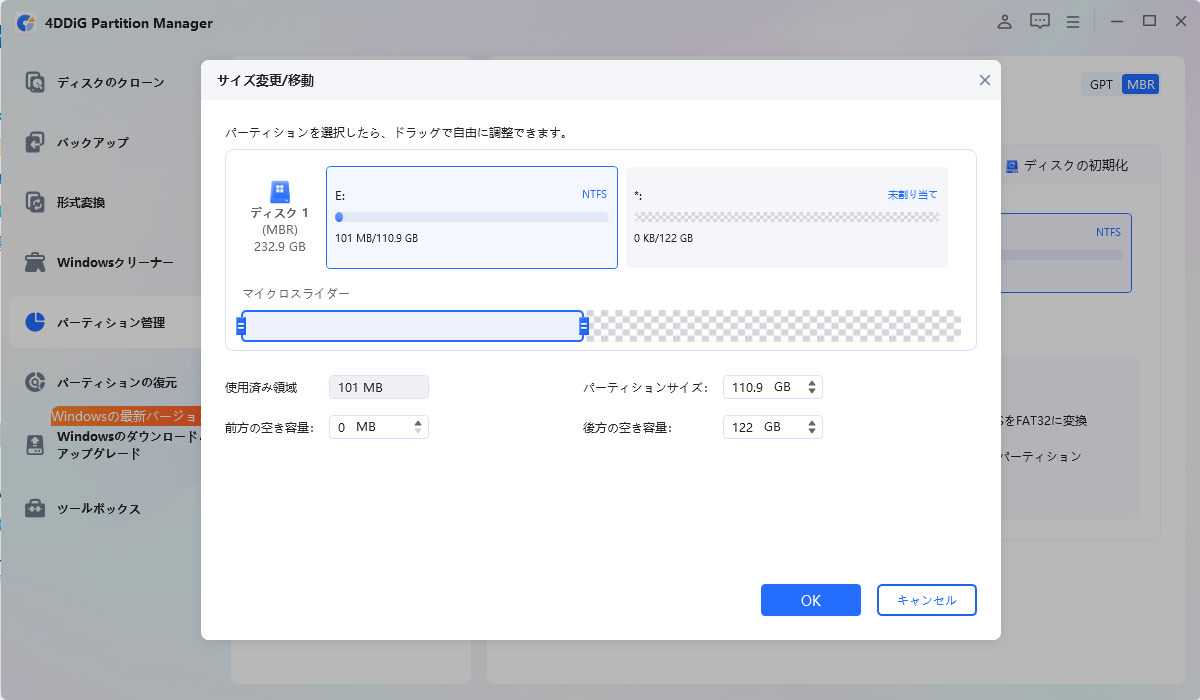Click the 0 KB/122 GB text

pyautogui.click(x=663, y=238)
